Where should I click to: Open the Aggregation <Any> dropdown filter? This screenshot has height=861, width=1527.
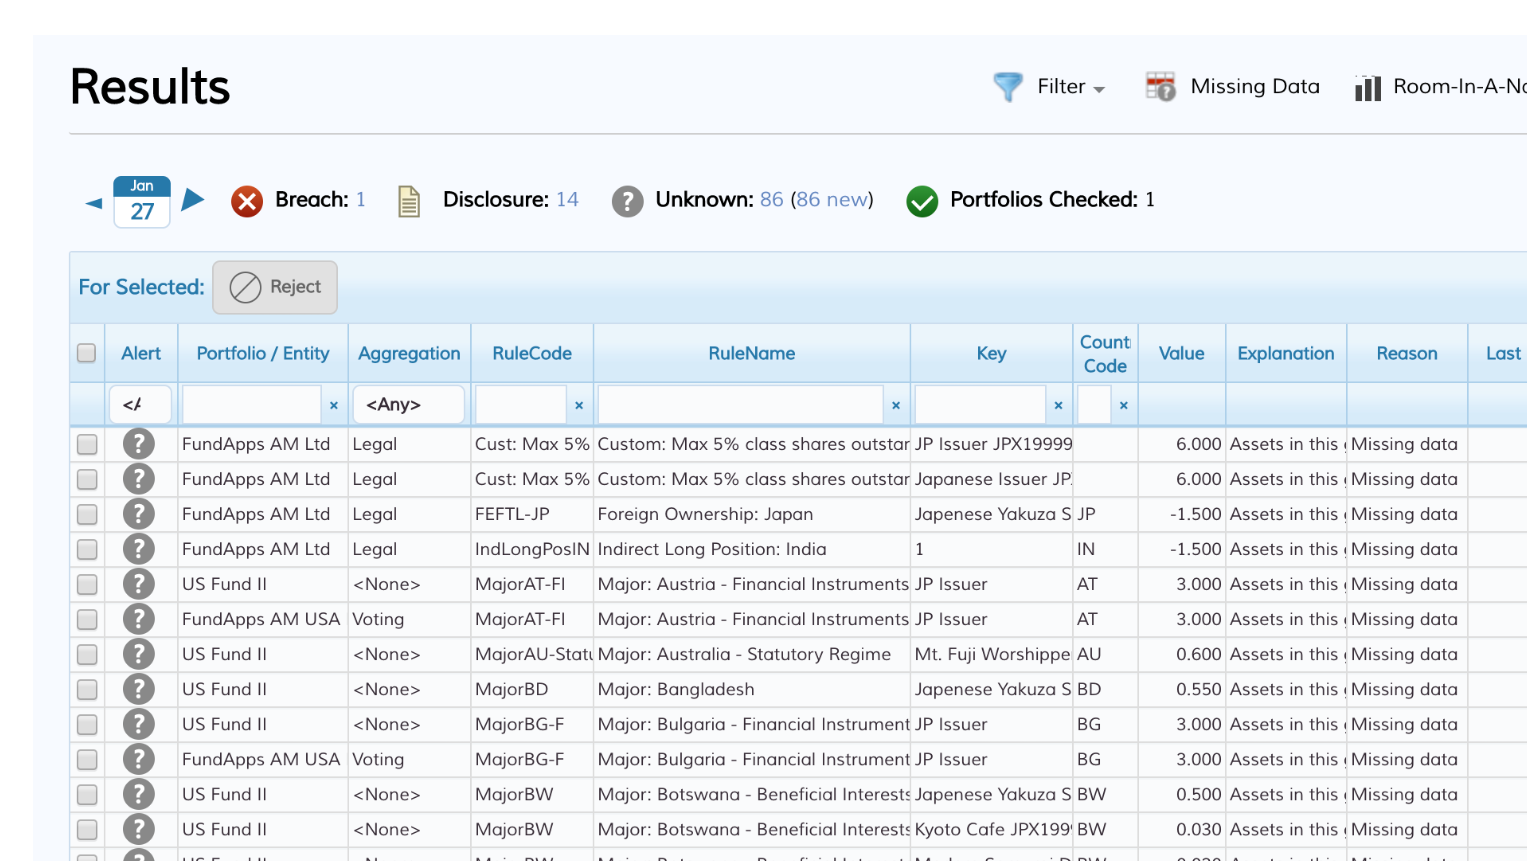[x=409, y=405]
